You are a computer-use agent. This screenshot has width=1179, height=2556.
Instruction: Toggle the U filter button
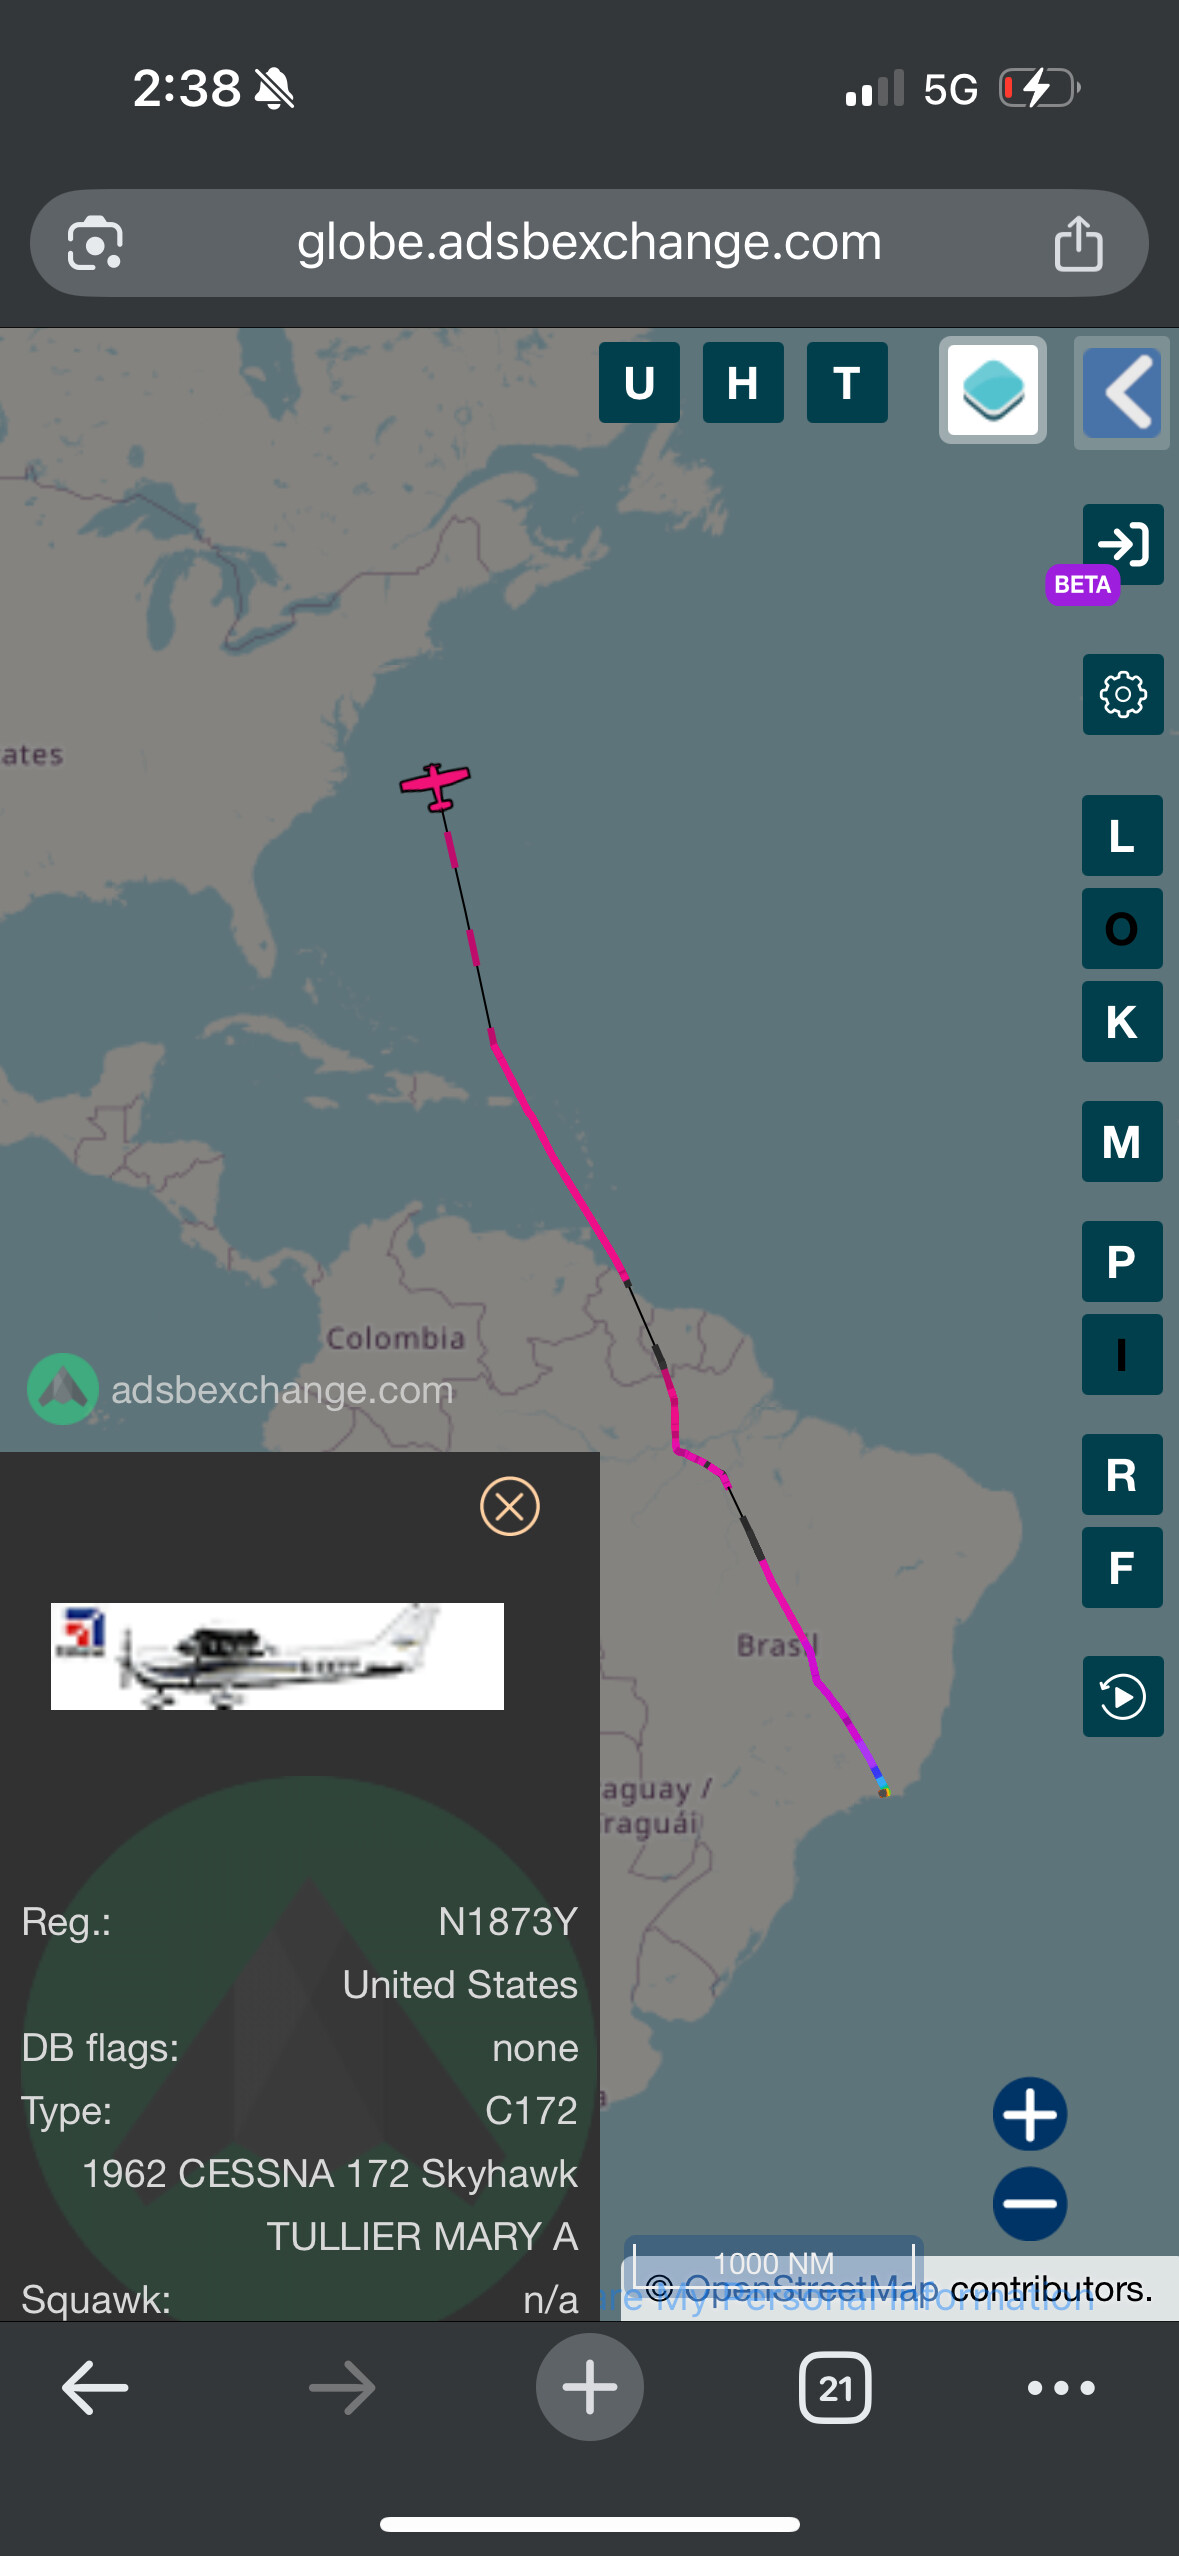639,383
